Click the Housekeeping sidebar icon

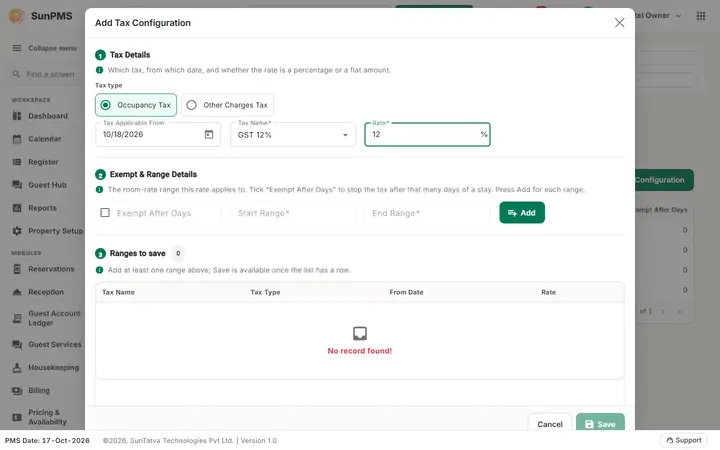pyautogui.click(x=17, y=367)
